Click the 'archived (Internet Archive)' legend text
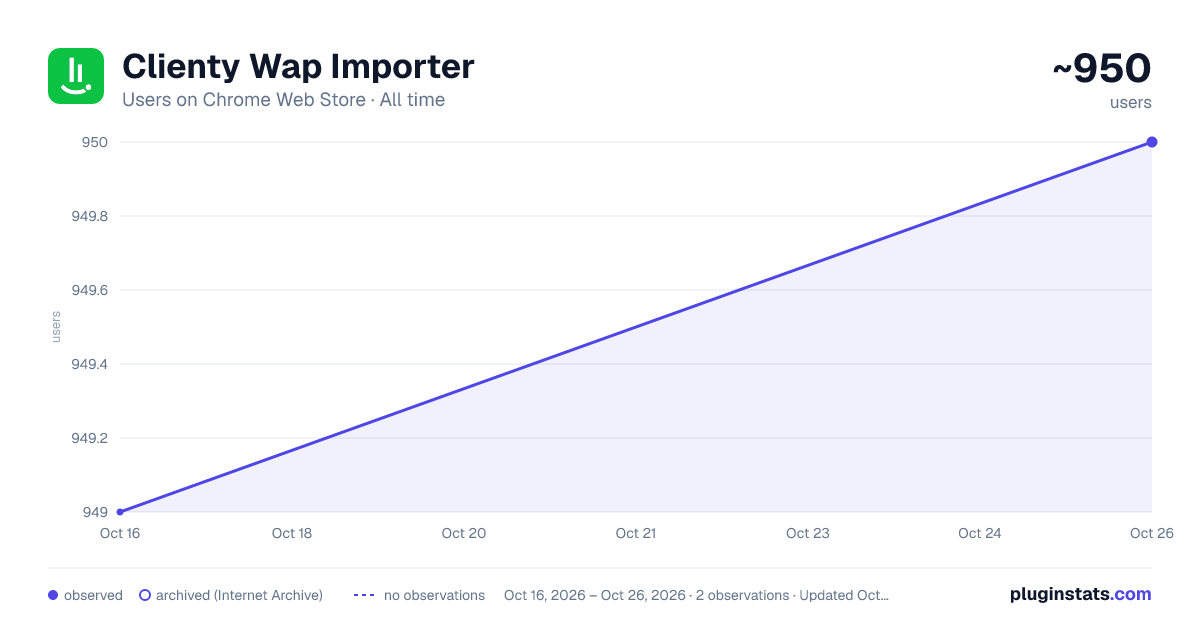Viewport: 1200px width, 630px height. [239, 595]
